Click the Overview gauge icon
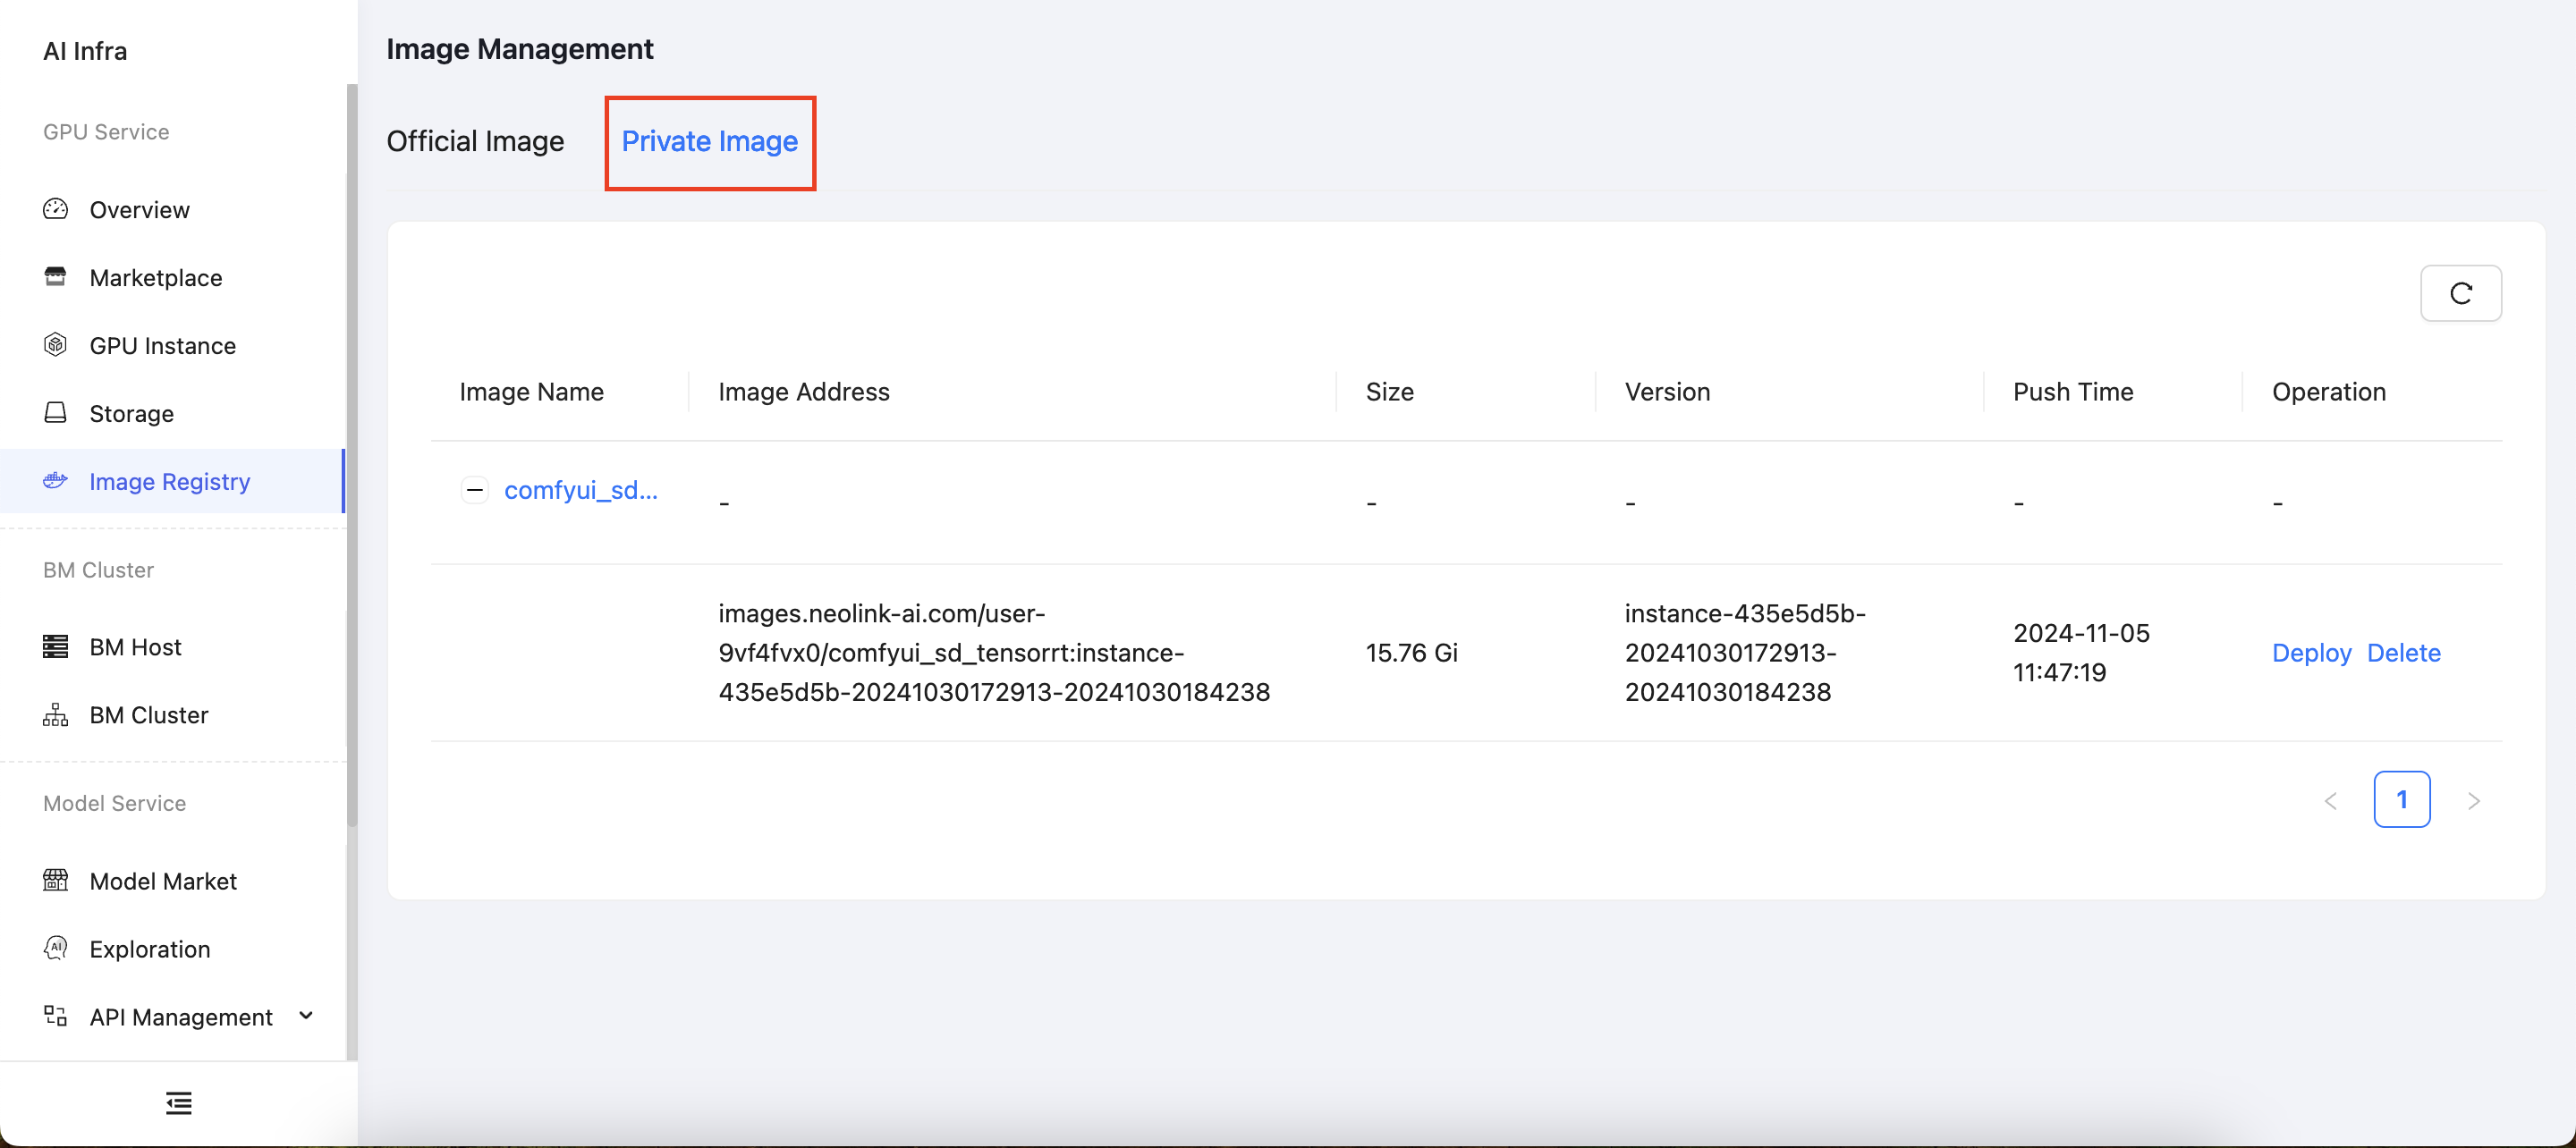This screenshot has height=1148, width=2576. [x=55, y=209]
